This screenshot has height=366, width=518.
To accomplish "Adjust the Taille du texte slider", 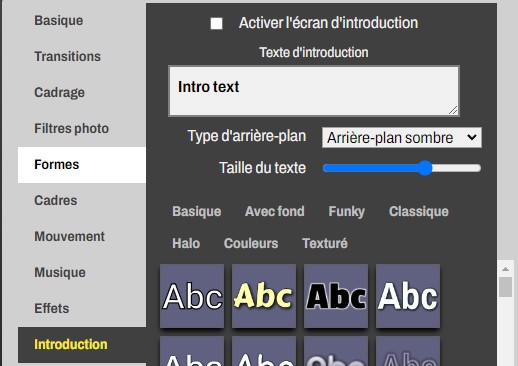I will coord(402,168).
